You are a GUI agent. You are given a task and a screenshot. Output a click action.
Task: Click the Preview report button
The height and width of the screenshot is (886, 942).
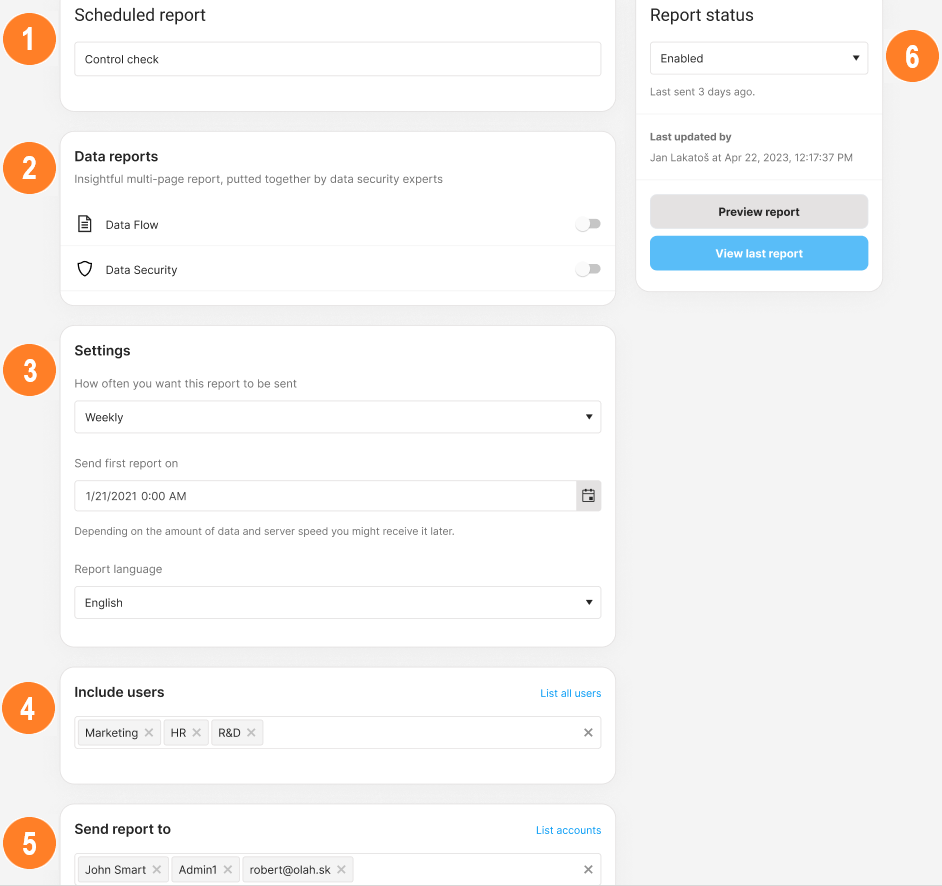pyautogui.click(x=758, y=212)
